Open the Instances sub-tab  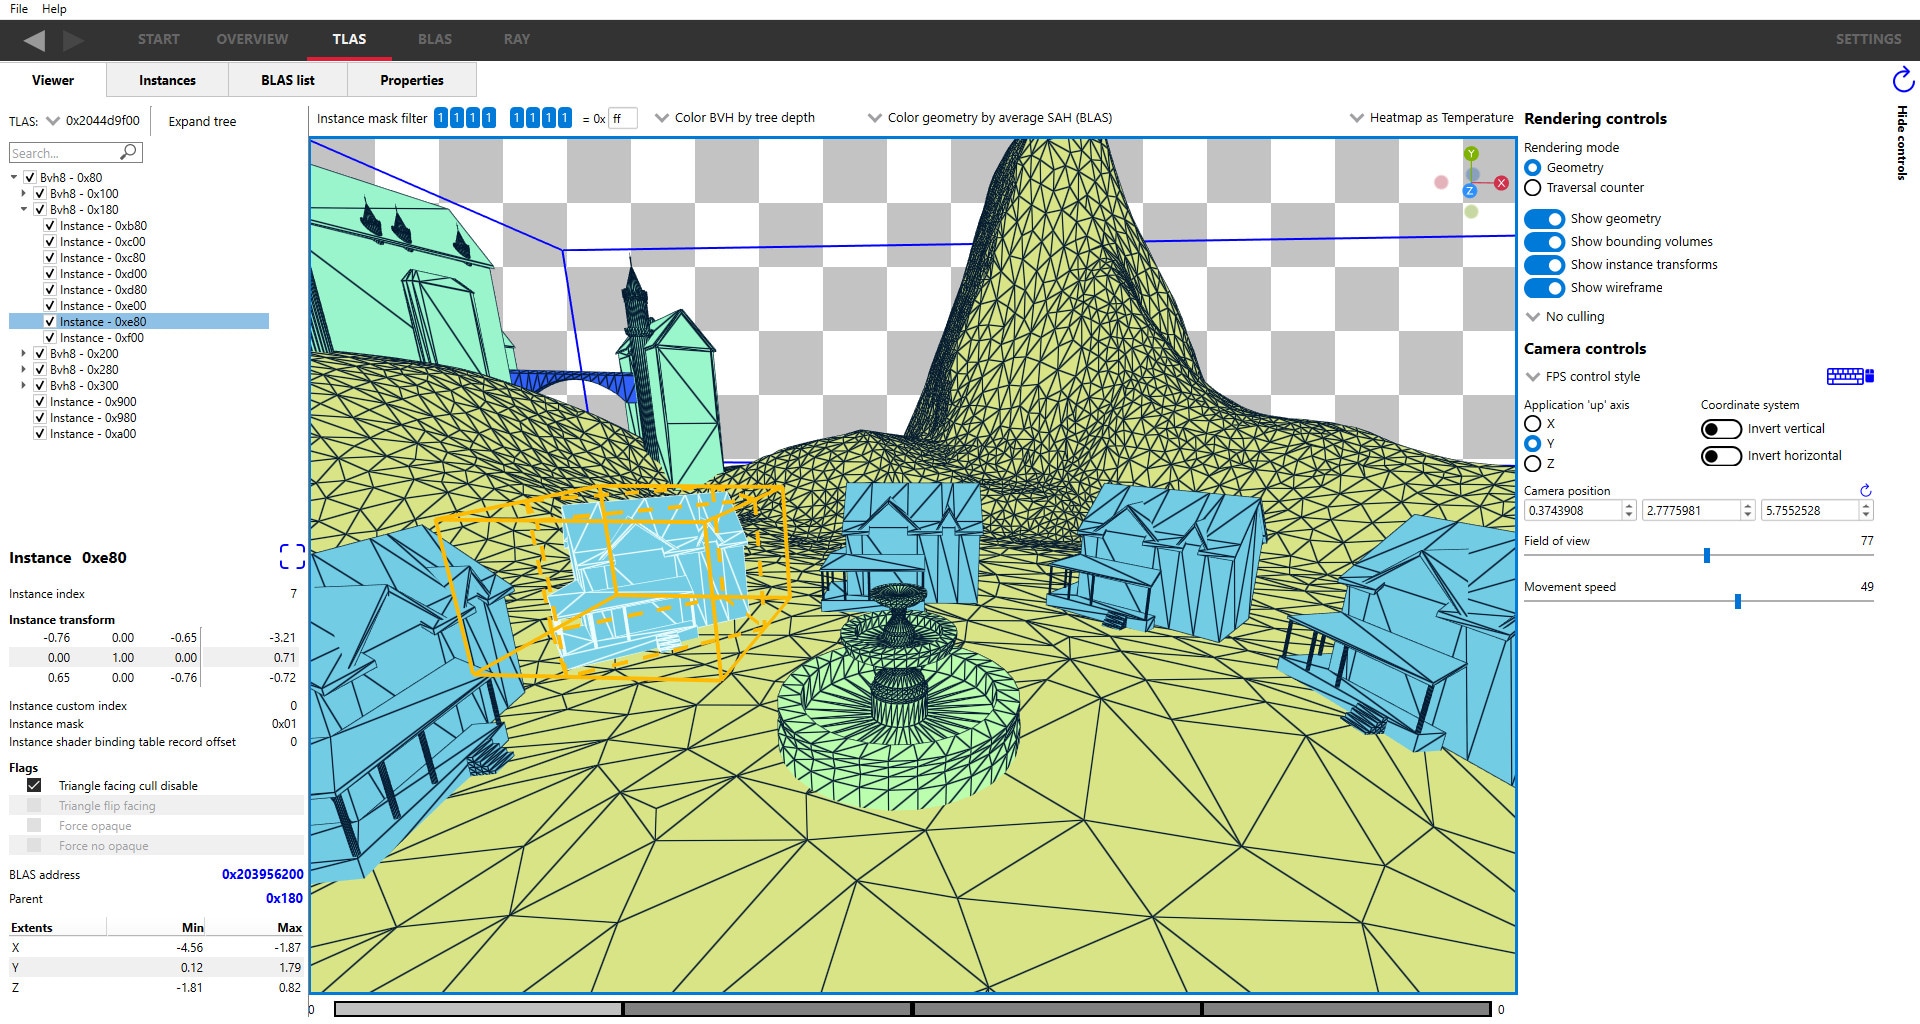167,80
